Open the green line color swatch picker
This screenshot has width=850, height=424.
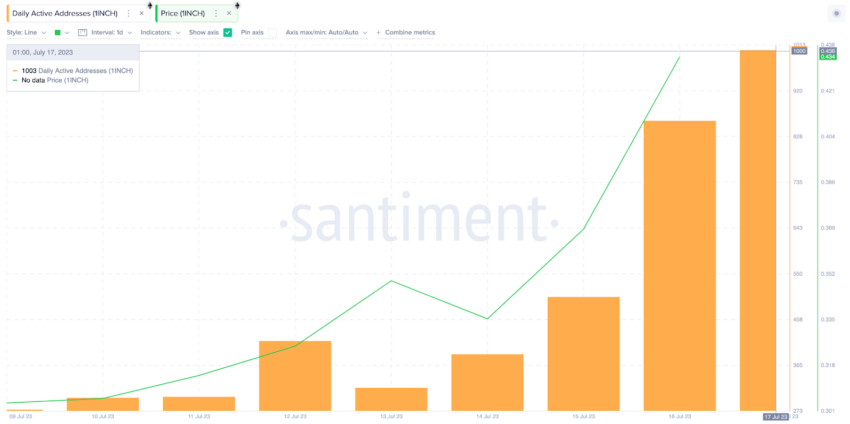[x=62, y=33]
